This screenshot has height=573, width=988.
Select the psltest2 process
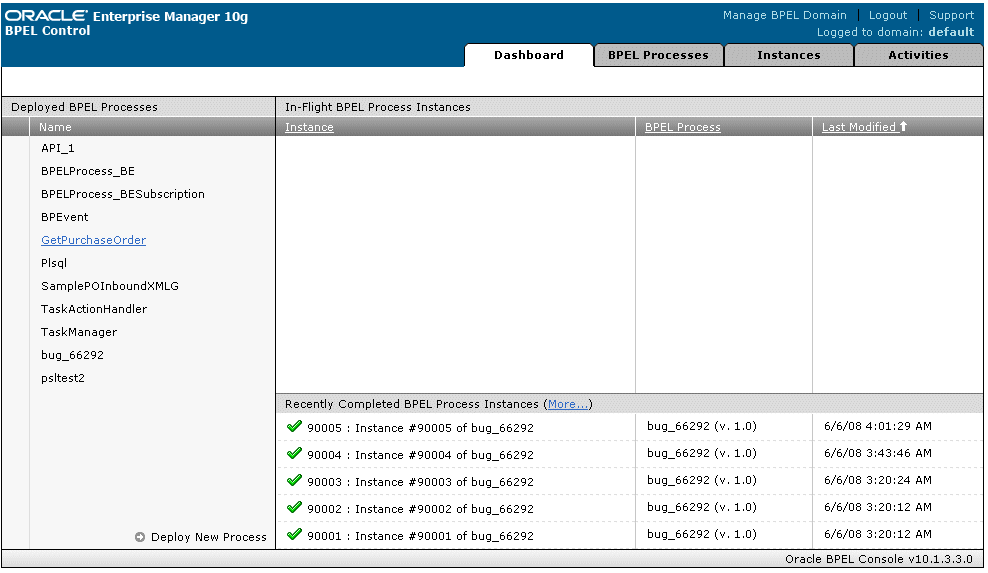(62, 378)
